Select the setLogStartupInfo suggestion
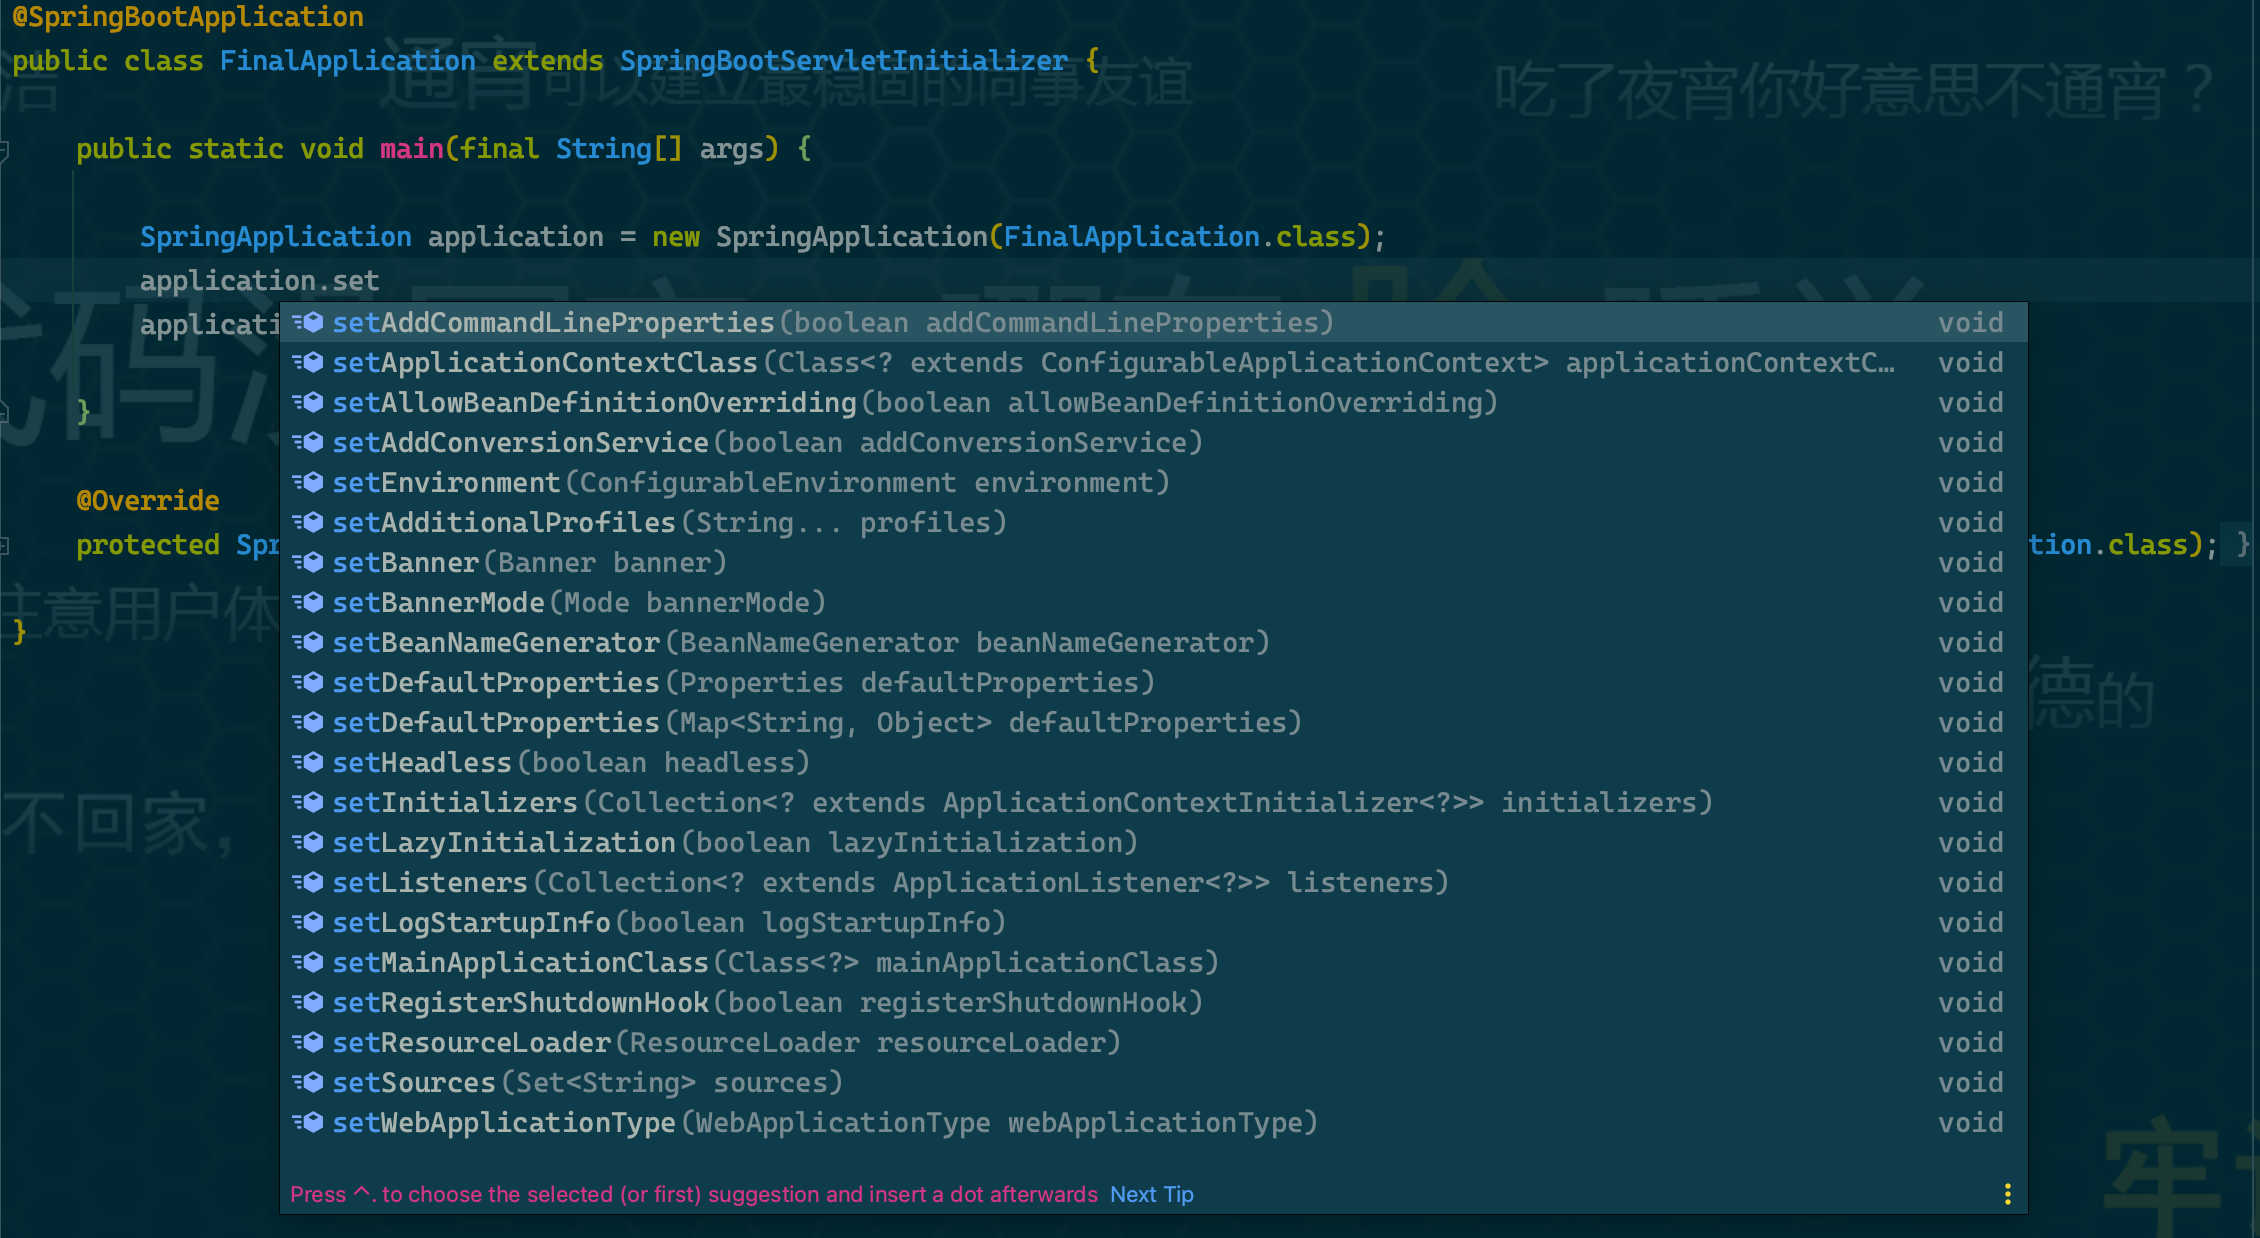Image resolution: width=2260 pixels, height=1238 pixels. tap(1154, 922)
